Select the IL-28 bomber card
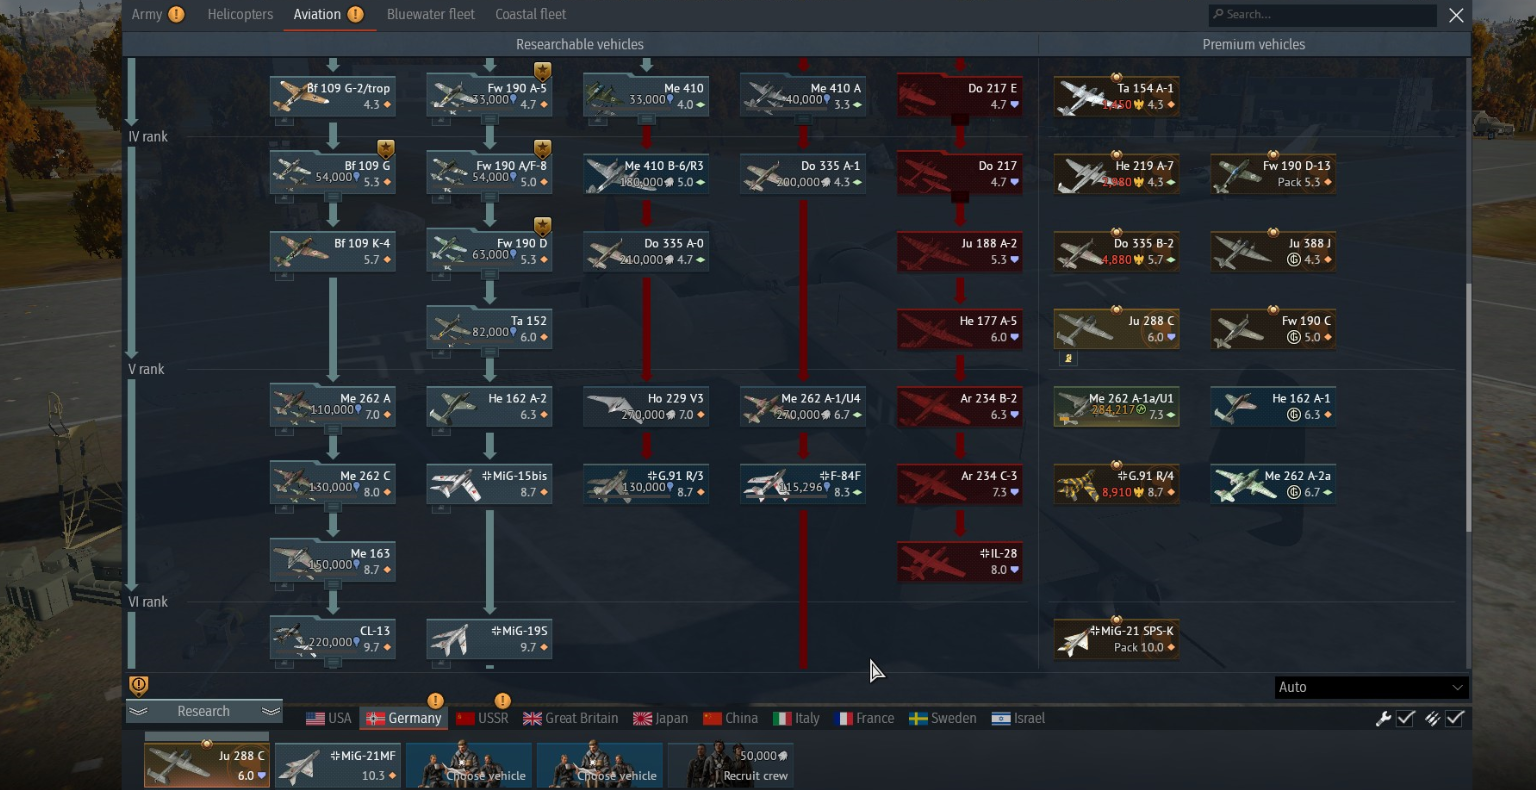Image resolution: width=1536 pixels, height=790 pixels. pos(960,561)
